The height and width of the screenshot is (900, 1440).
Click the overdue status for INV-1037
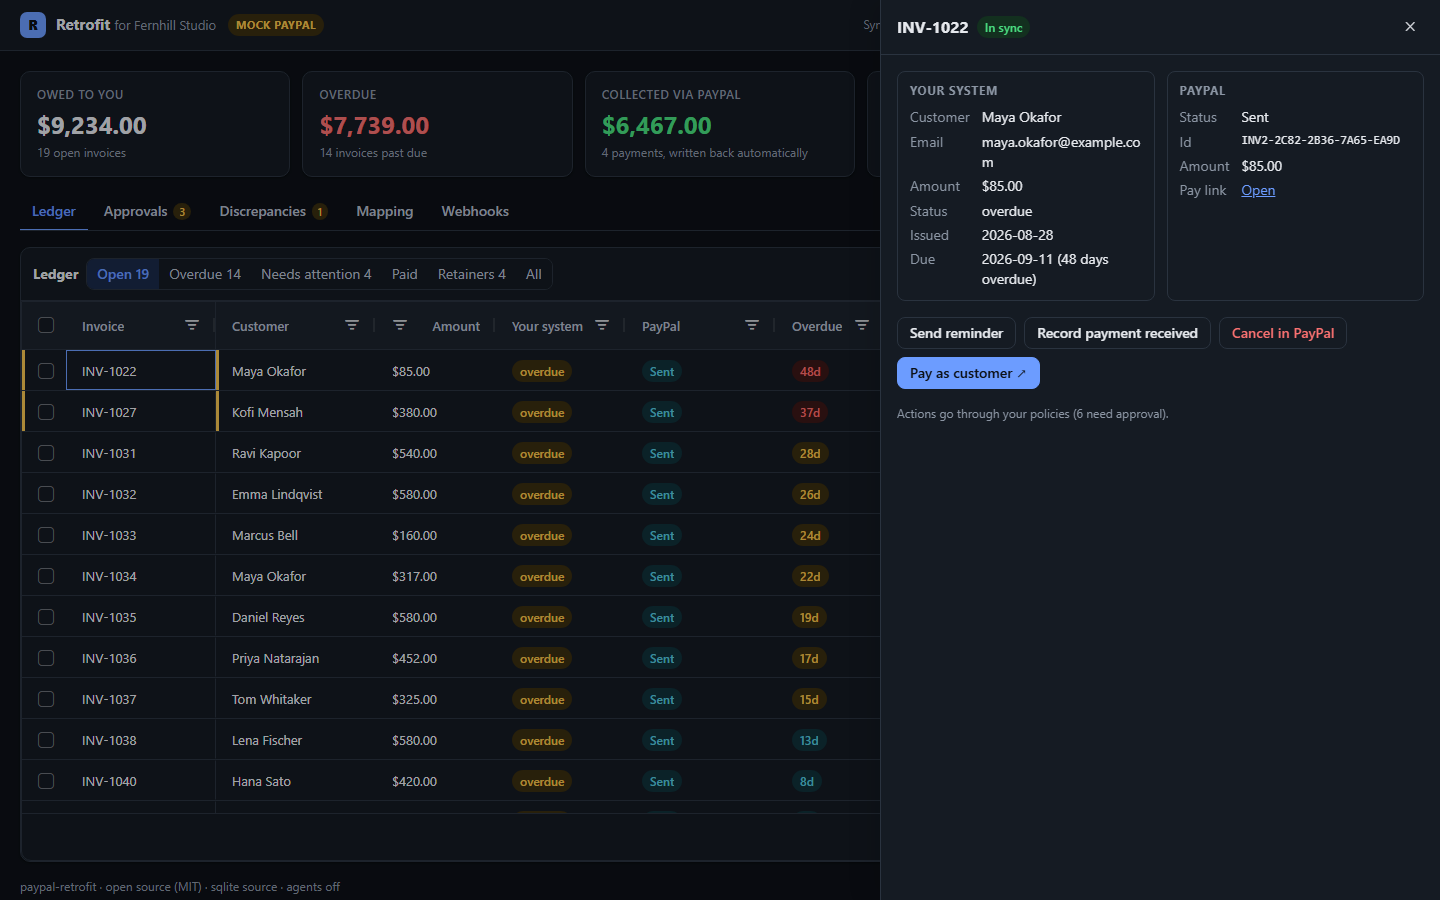(542, 699)
